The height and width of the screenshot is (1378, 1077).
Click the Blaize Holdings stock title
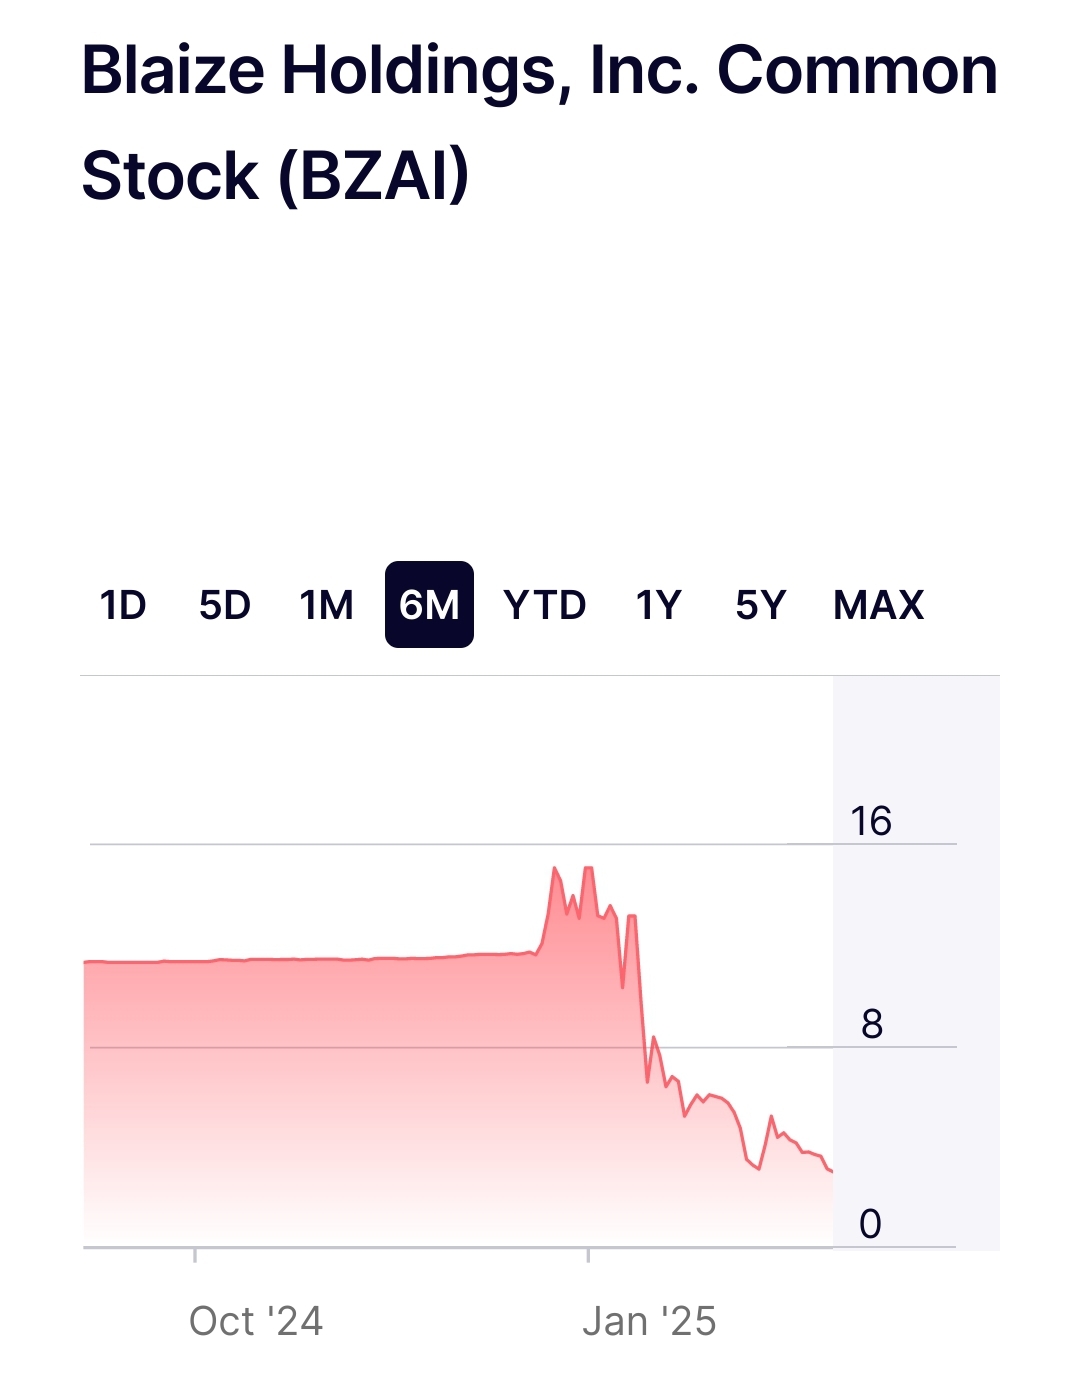(539, 123)
